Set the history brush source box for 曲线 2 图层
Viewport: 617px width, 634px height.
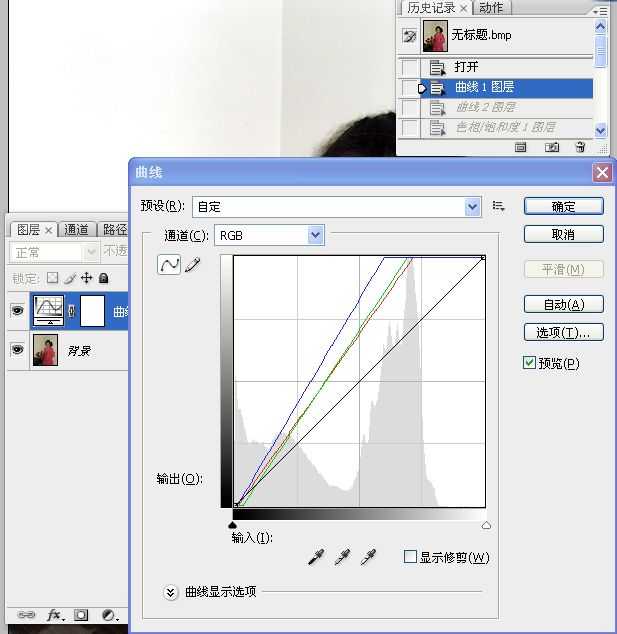tap(409, 108)
